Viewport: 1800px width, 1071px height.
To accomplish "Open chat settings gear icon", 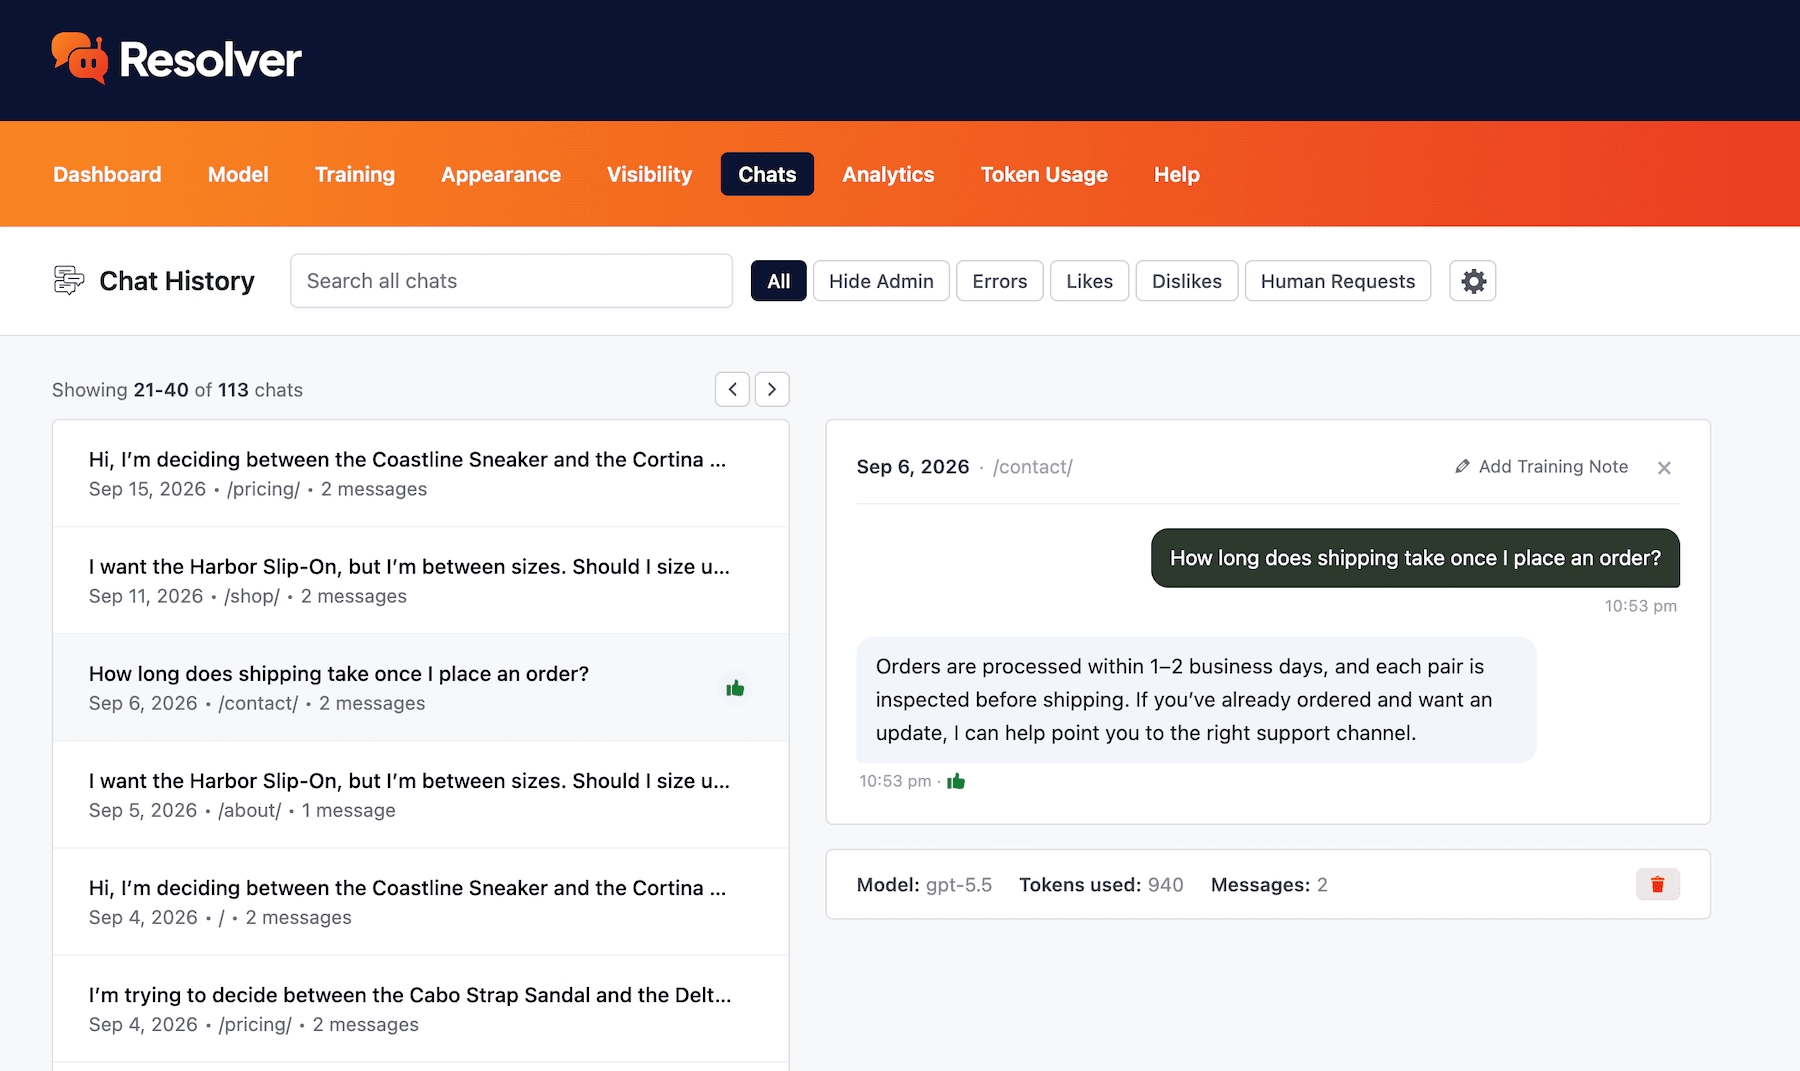I will (x=1472, y=281).
